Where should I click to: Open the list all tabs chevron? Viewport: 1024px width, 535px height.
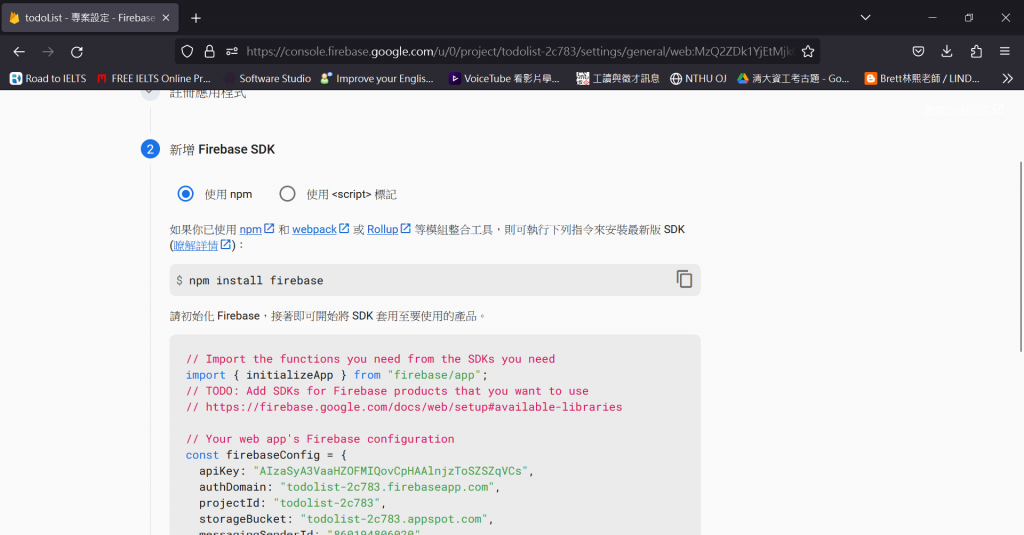tap(865, 18)
